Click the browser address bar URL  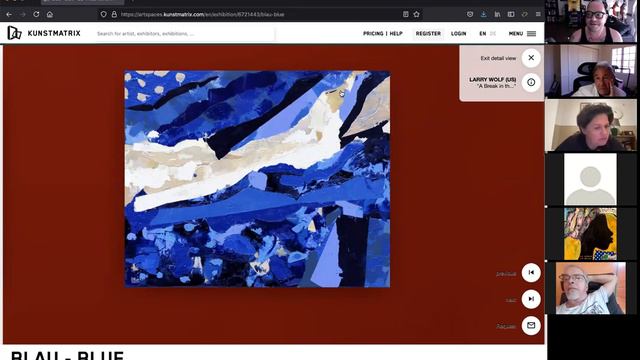[202, 14]
